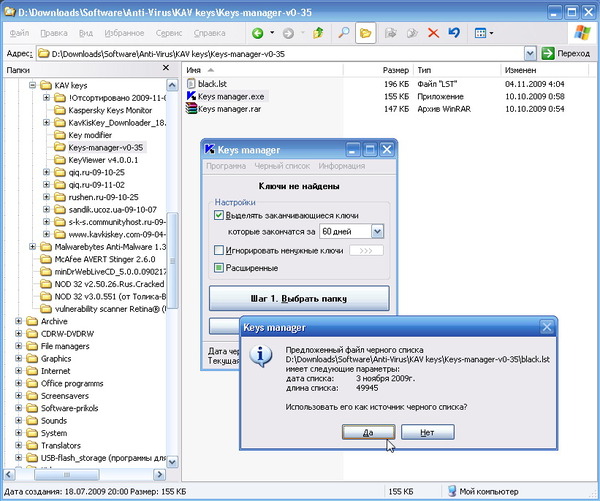Click the green Переход go arrow
The image size is (600, 501).
[548, 54]
